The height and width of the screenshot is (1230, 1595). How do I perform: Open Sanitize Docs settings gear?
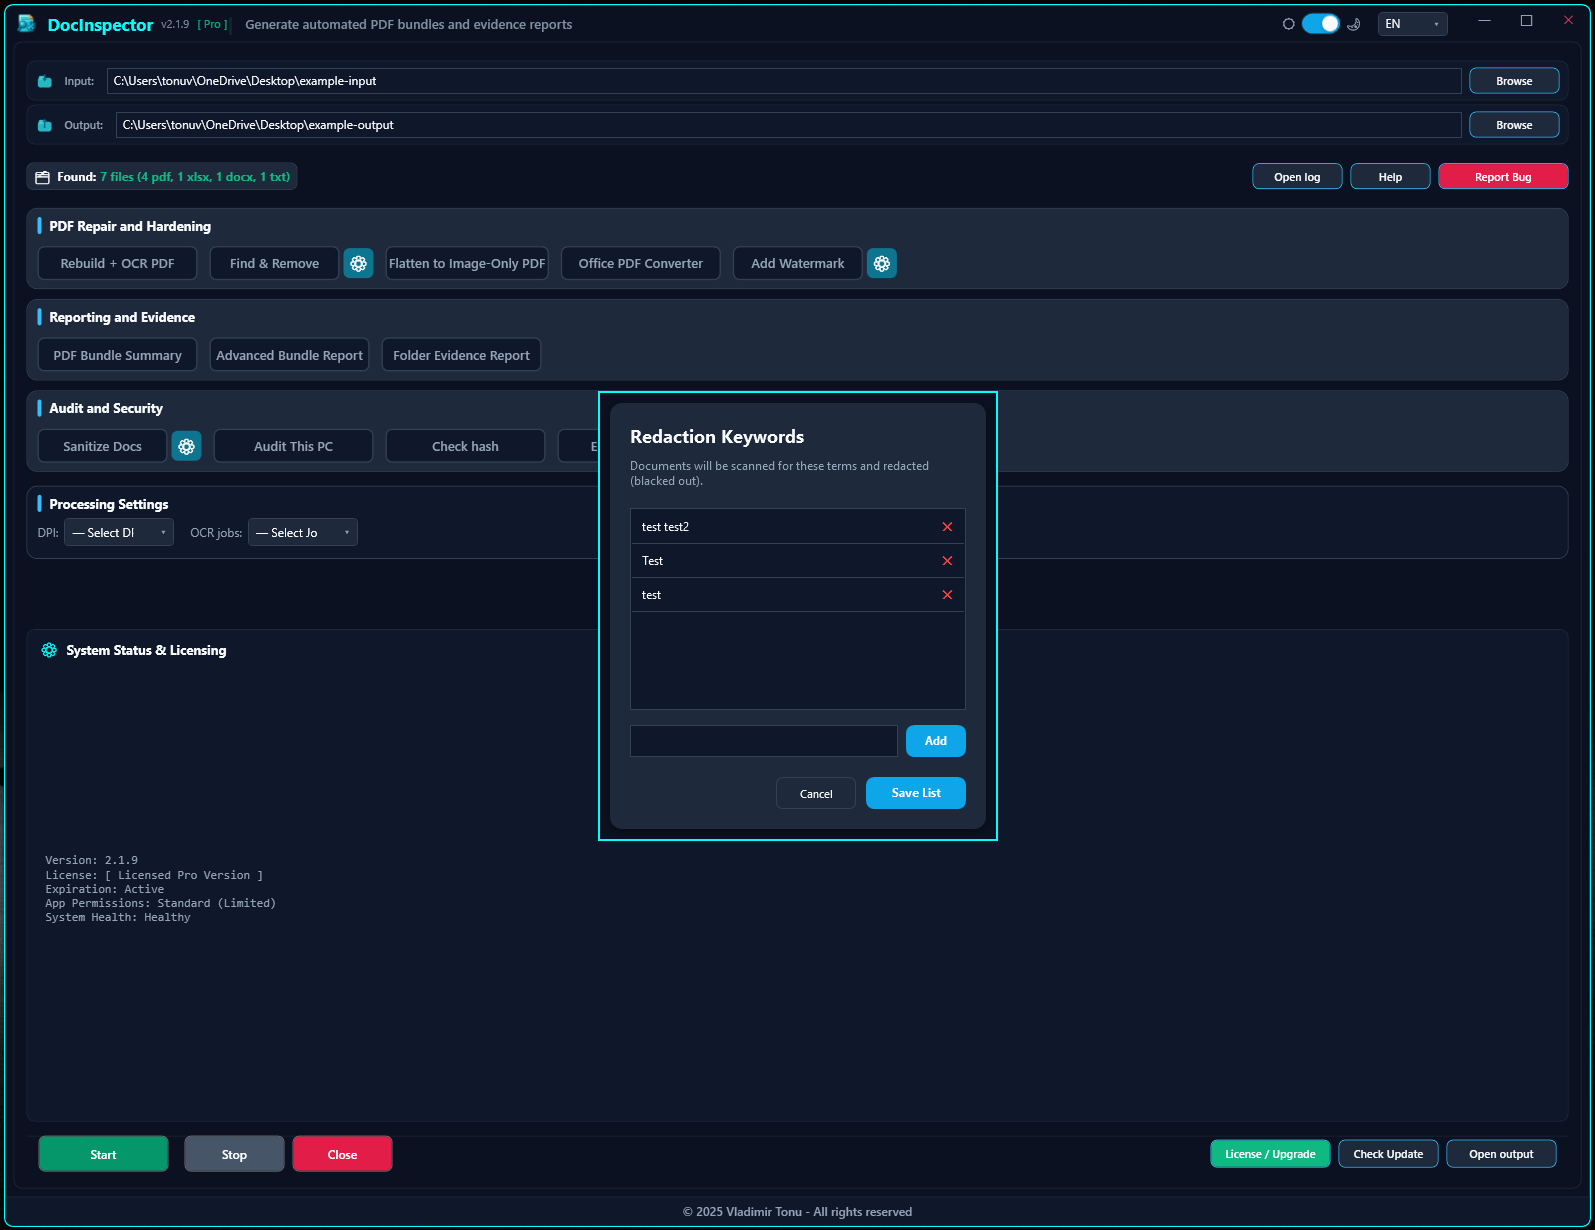click(x=186, y=446)
